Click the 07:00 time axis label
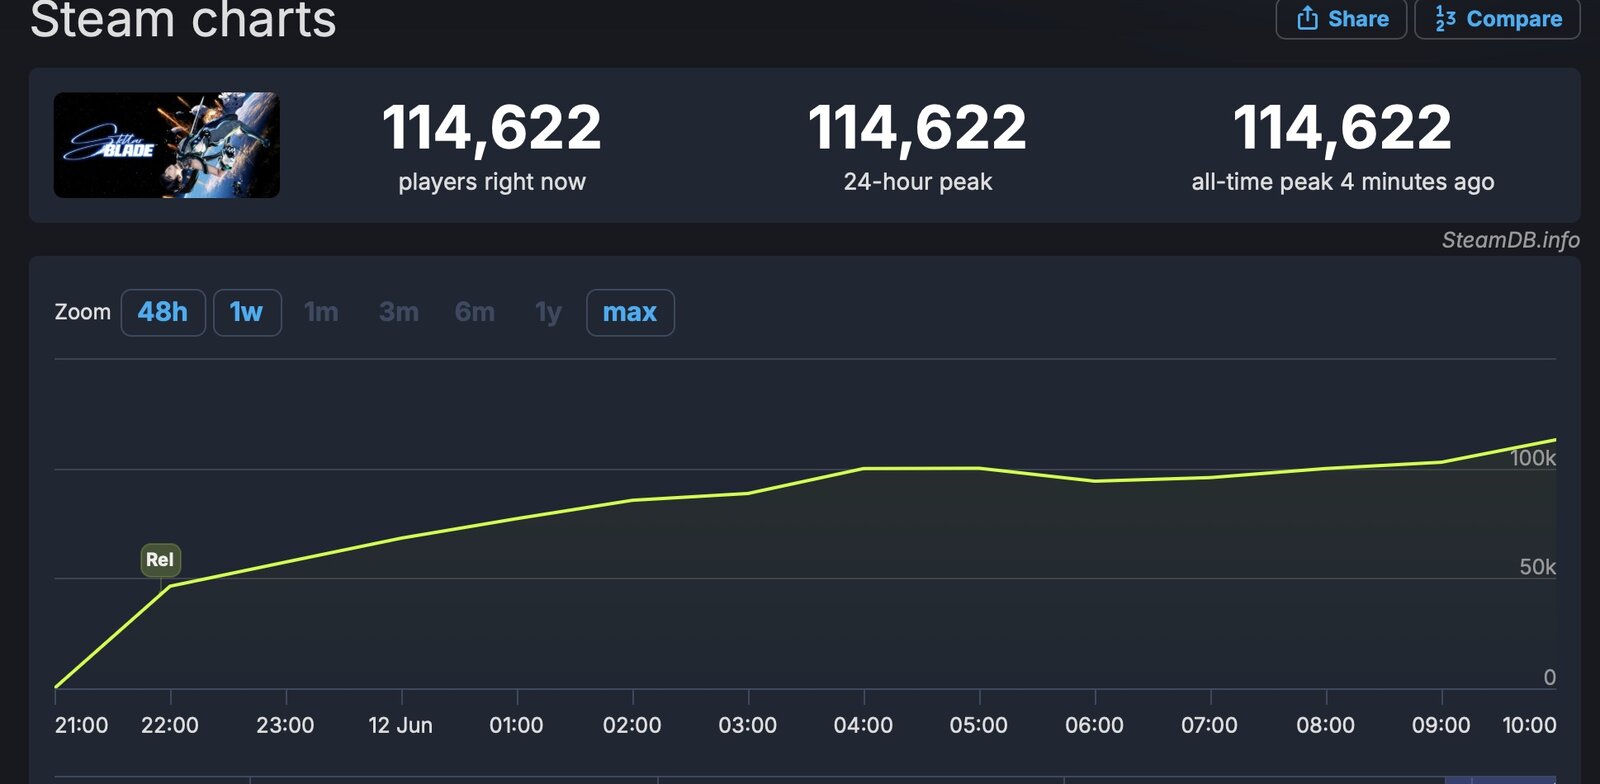Viewport: 1600px width, 784px height. (x=1210, y=725)
